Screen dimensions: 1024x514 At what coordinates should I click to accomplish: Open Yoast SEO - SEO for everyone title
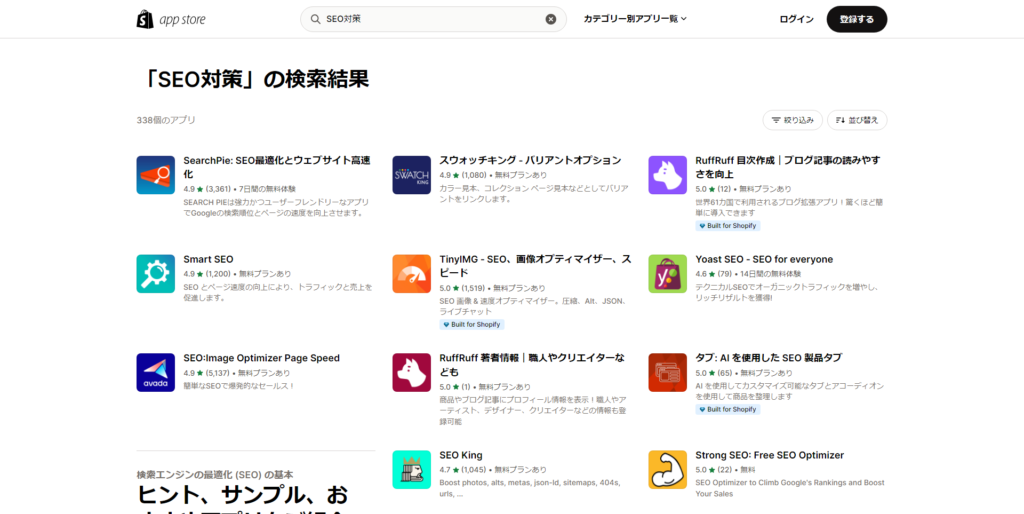[x=764, y=259]
